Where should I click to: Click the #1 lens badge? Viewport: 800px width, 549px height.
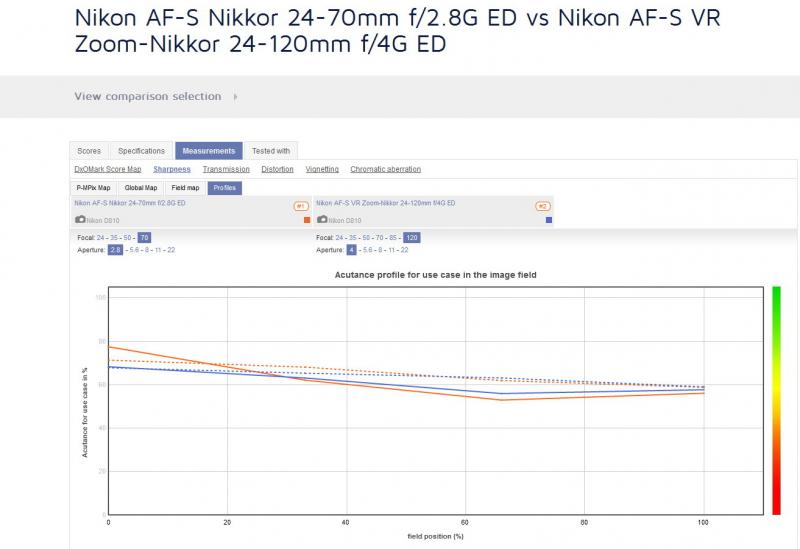301,206
